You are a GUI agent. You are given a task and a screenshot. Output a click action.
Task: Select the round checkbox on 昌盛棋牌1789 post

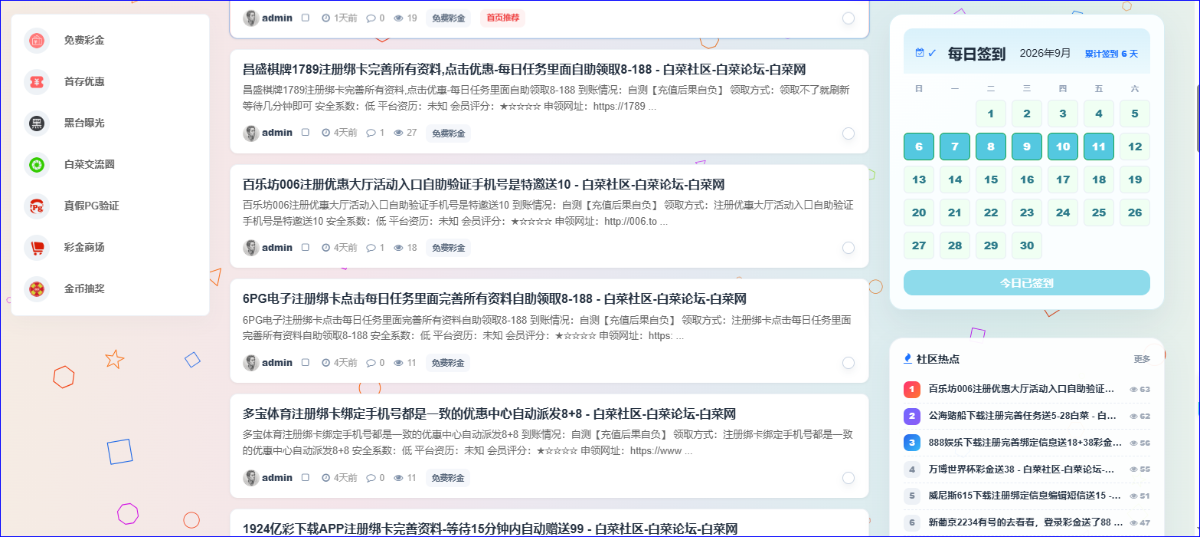848,133
